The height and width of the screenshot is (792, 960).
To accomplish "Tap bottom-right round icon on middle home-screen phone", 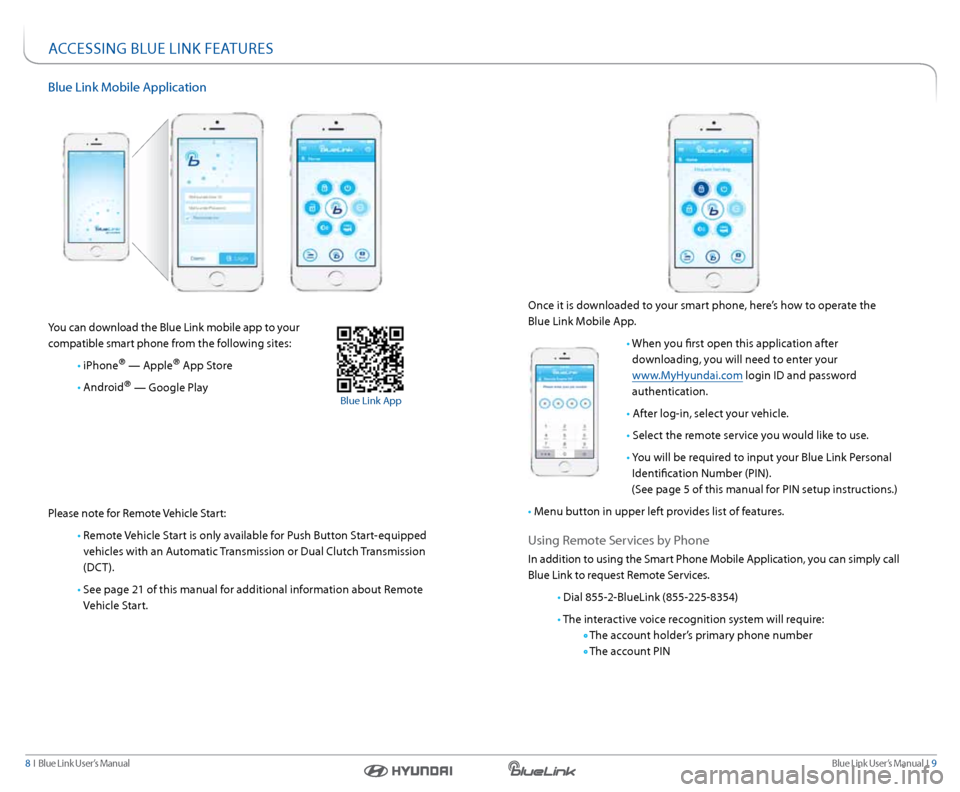I will [361, 255].
